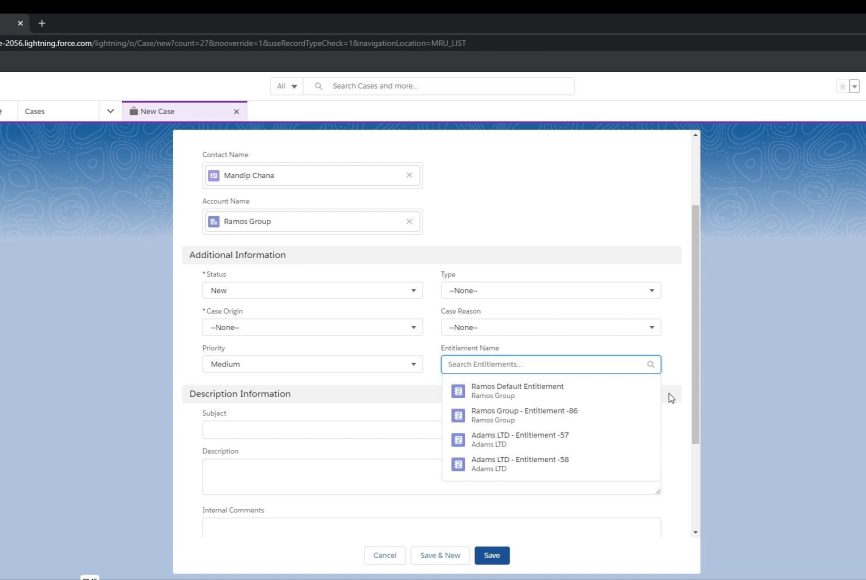
Task: Close the New Case tab
Action: (236, 112)
